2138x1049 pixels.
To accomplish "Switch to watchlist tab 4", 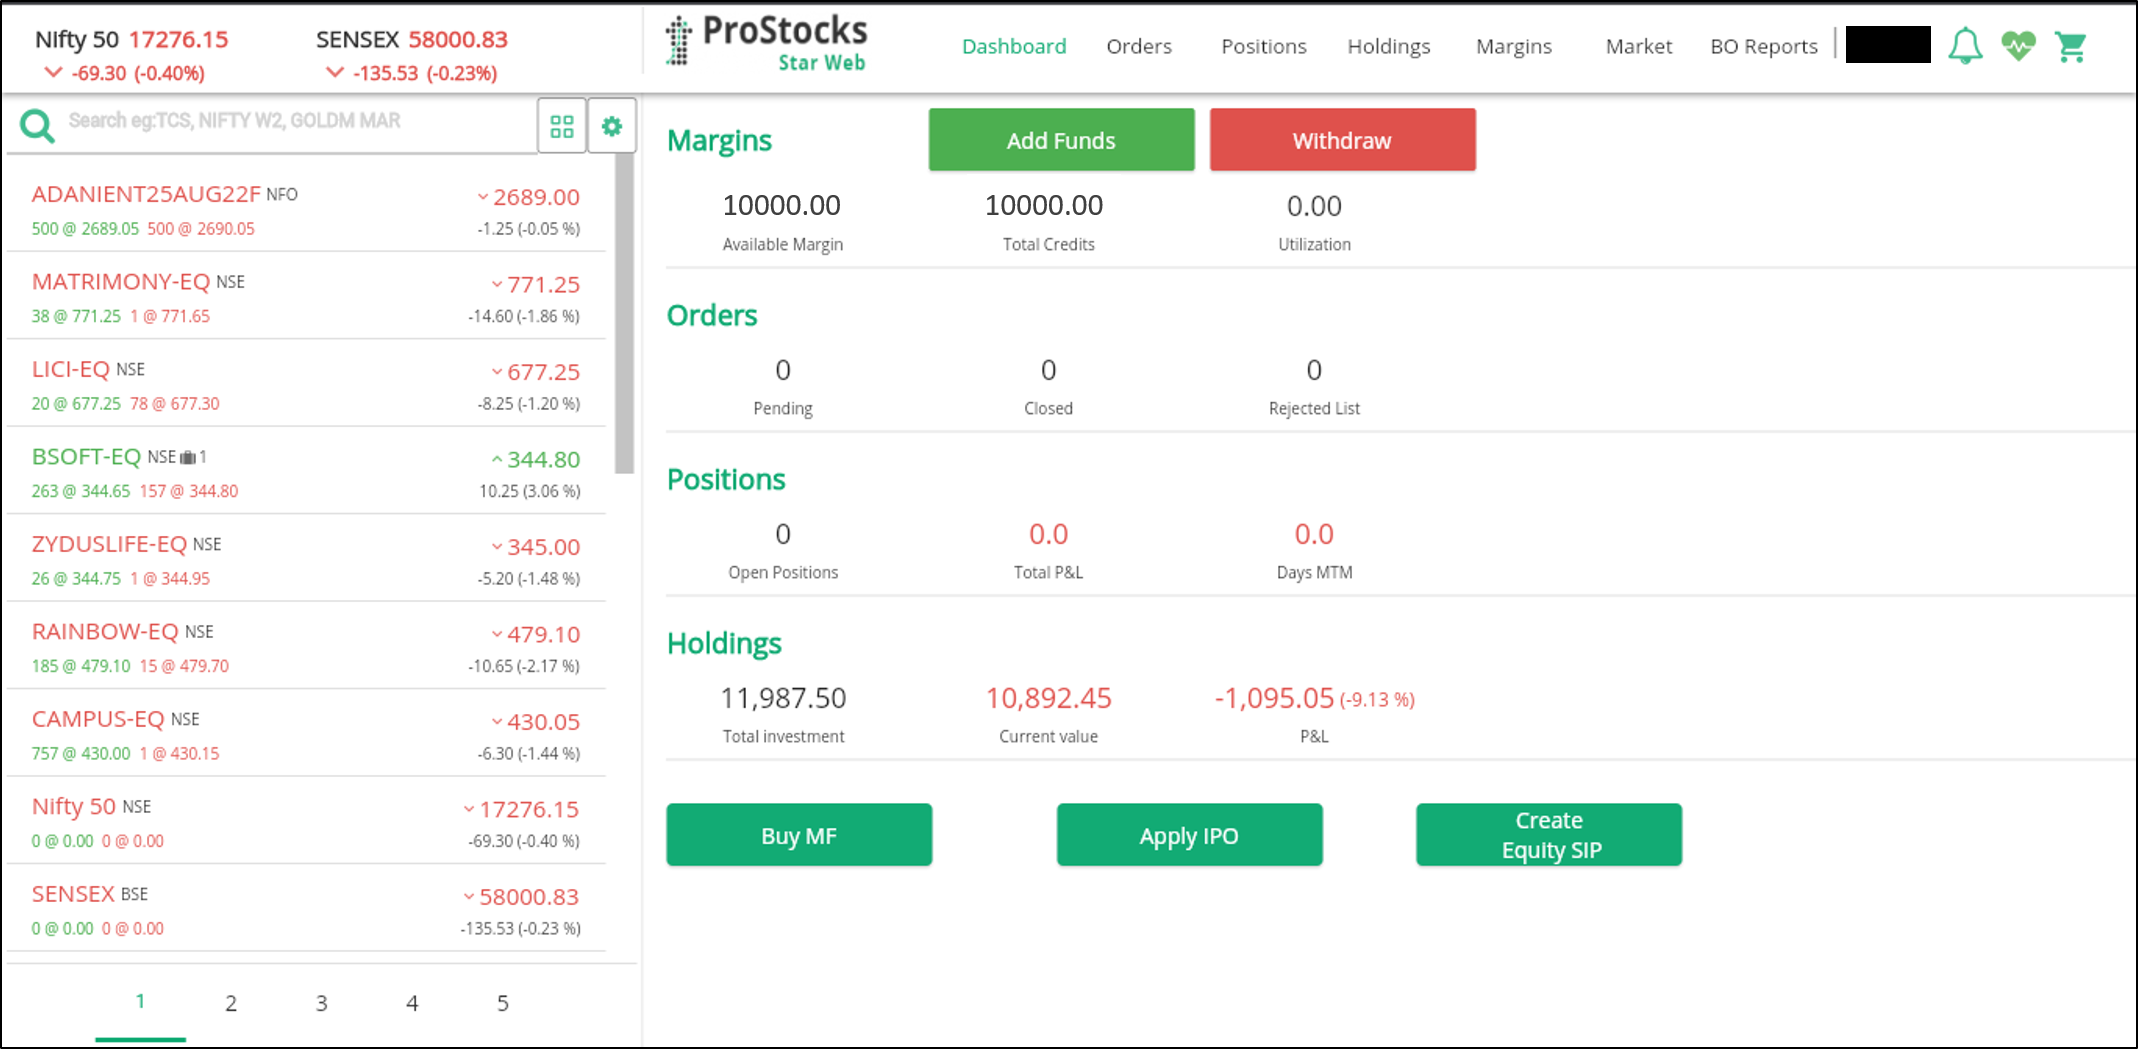I will pos(412,1003).
